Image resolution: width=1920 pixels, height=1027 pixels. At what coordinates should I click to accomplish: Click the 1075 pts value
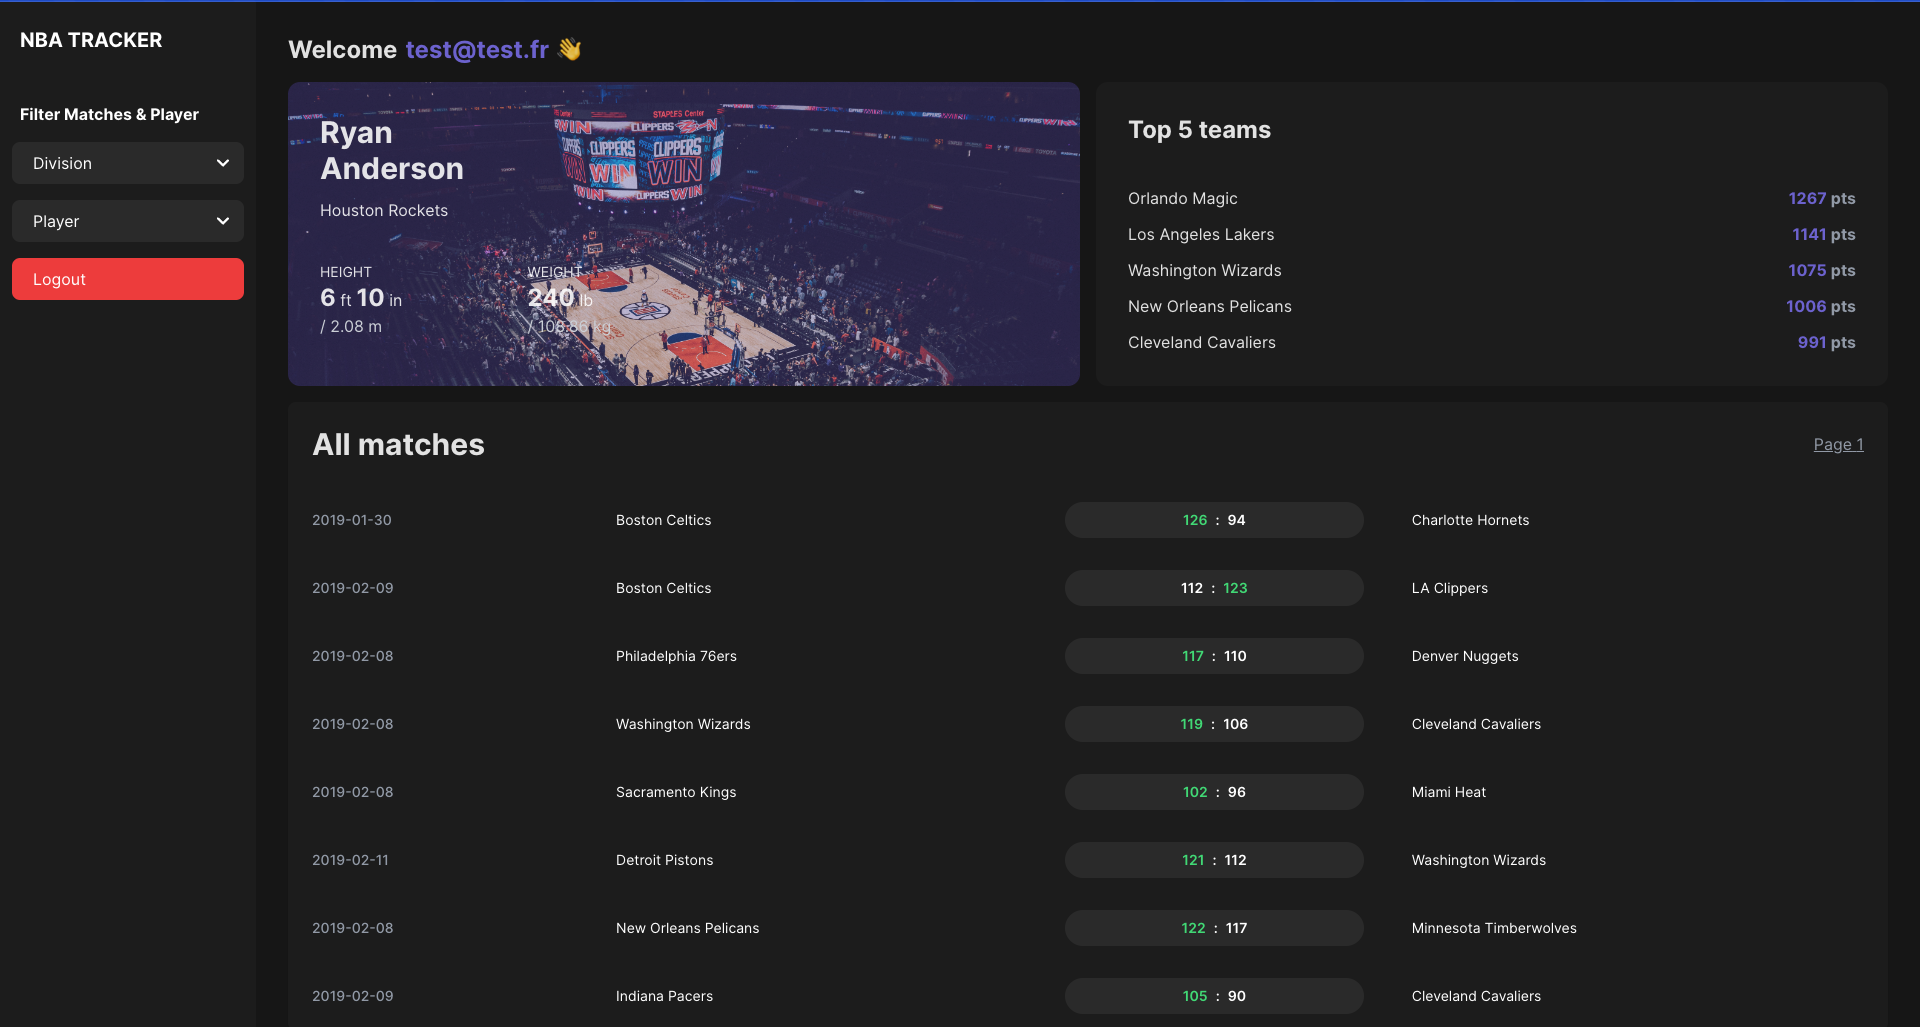tap(1822, 270)
